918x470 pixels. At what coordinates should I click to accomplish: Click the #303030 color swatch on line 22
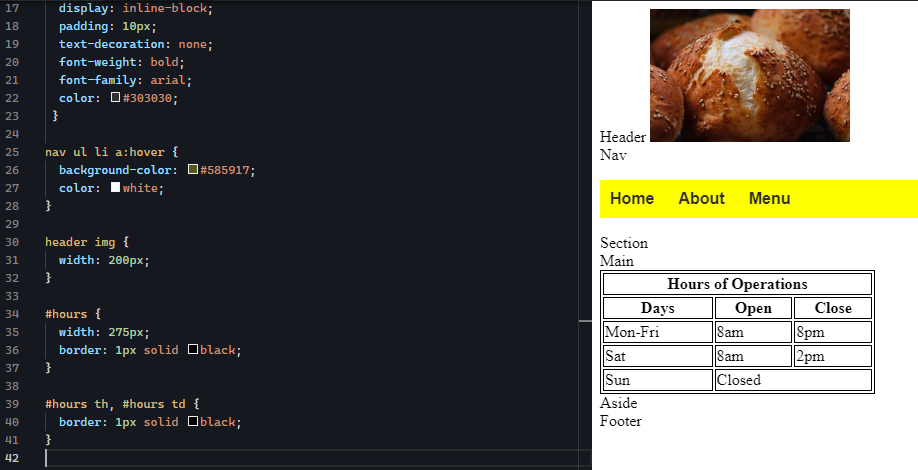[116, 98]
